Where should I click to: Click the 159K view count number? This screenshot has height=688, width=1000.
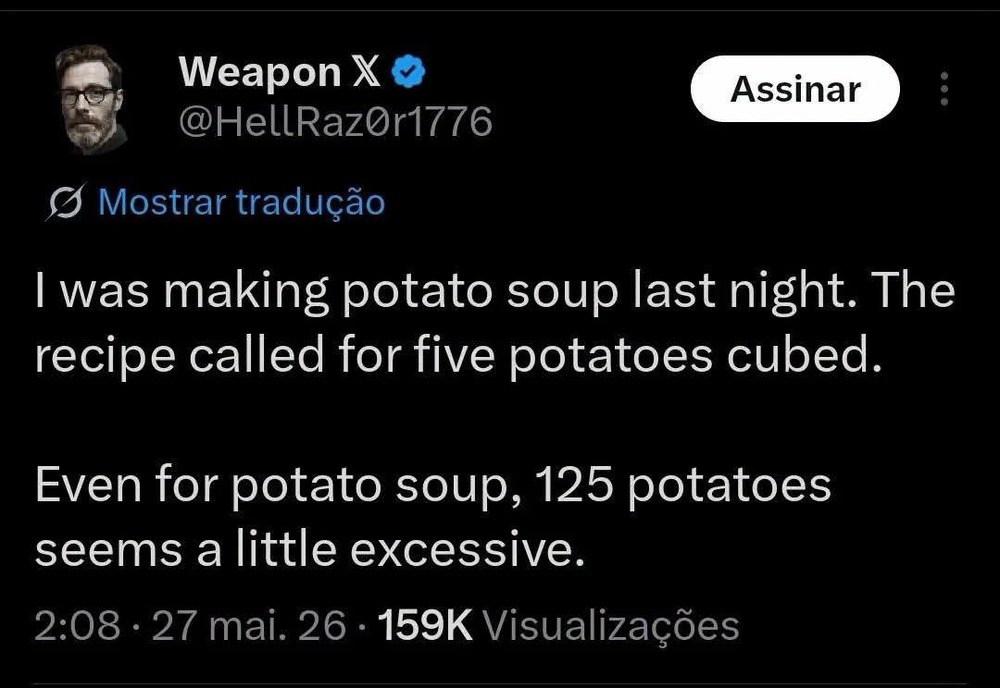(425, 625)
